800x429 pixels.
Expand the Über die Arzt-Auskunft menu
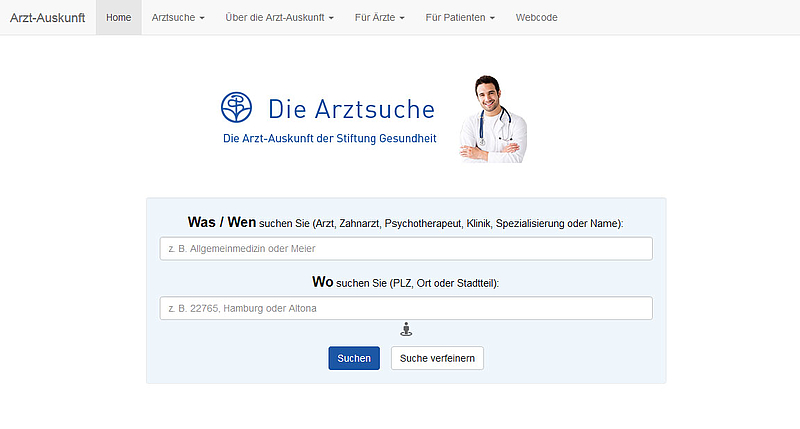[280, 17]
